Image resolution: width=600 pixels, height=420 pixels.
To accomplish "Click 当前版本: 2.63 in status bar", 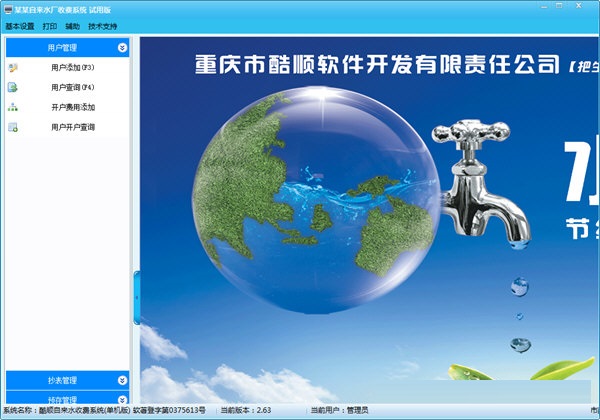I will tap(246, 410).
